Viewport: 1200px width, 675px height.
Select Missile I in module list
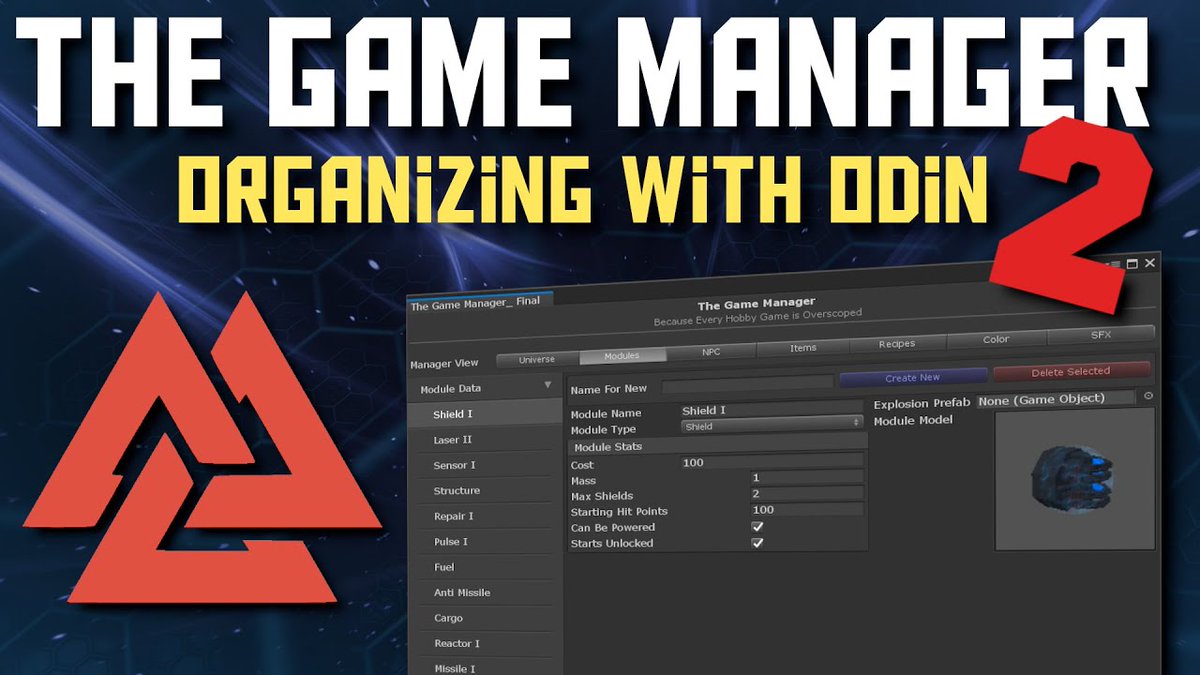[x=487, y=668]
